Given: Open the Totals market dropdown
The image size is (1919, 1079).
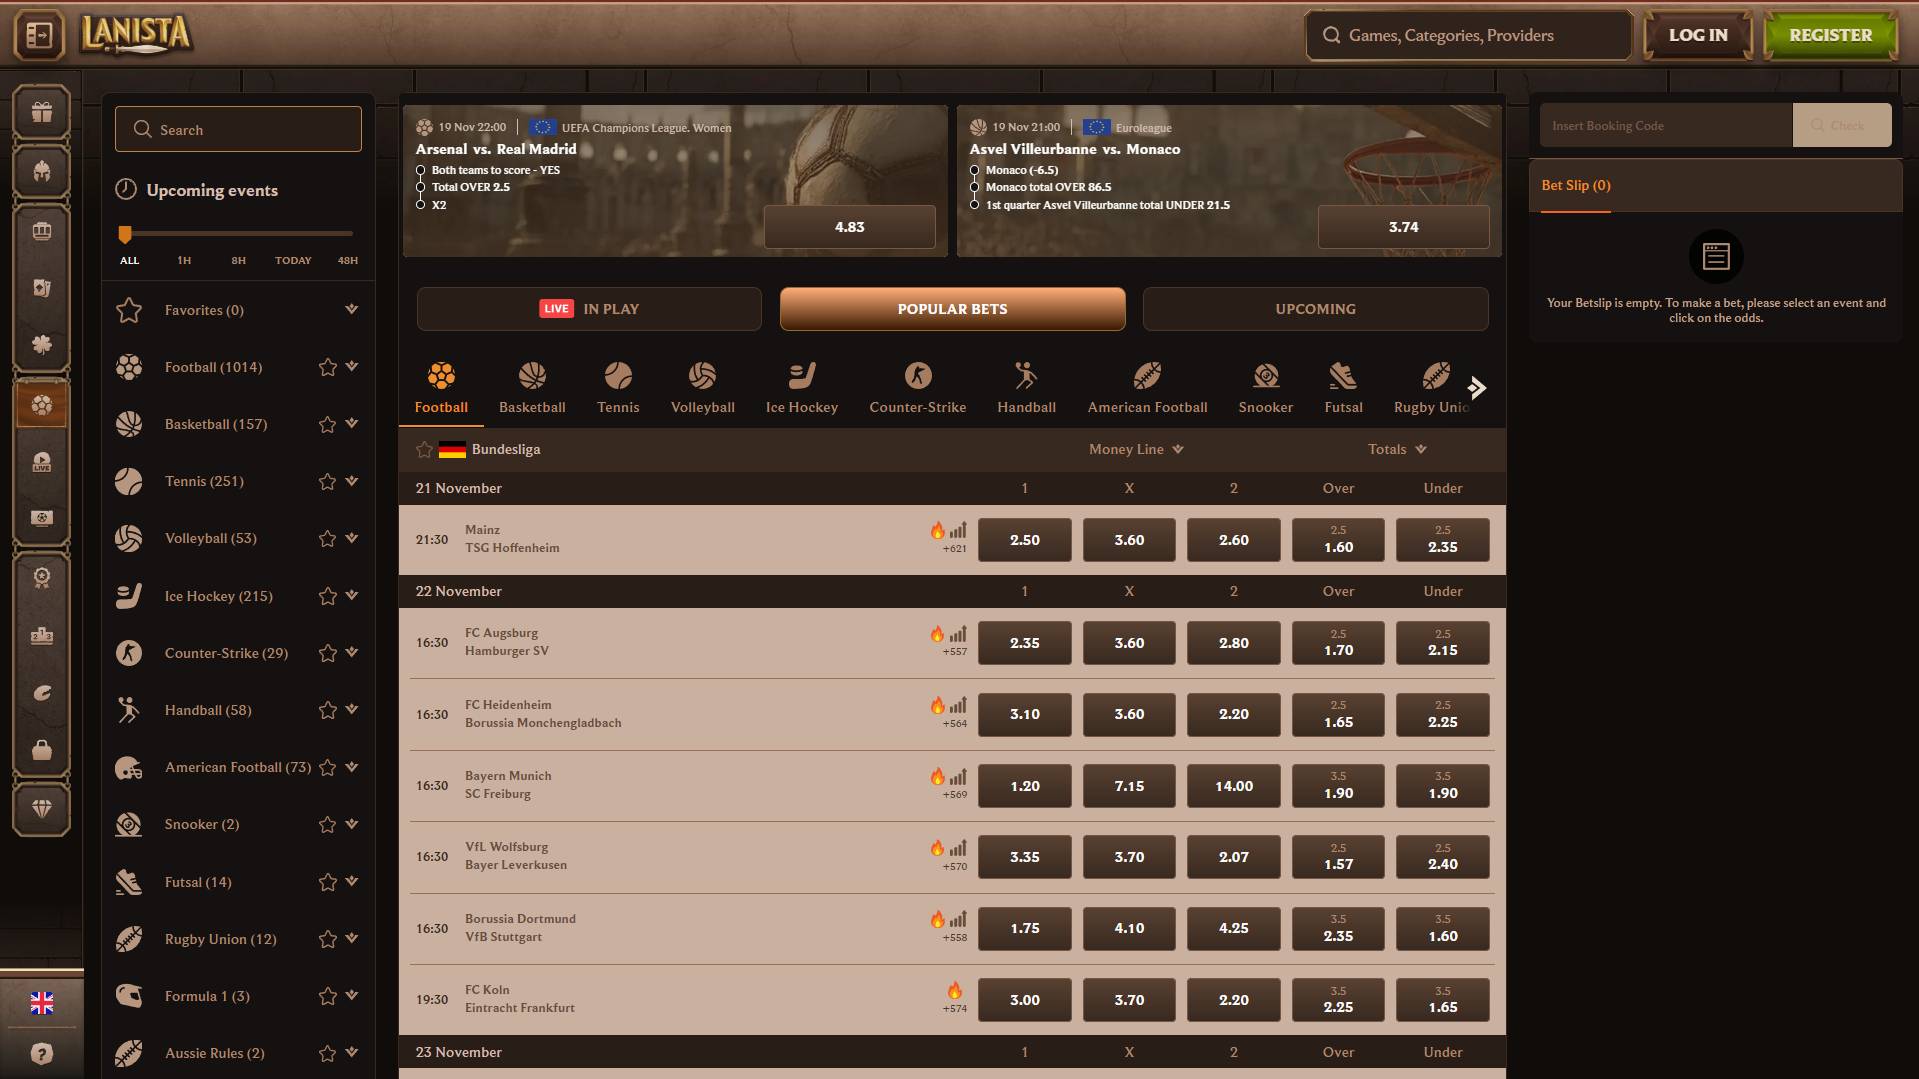Looking at the screenshot, I should click(1396, 450).
